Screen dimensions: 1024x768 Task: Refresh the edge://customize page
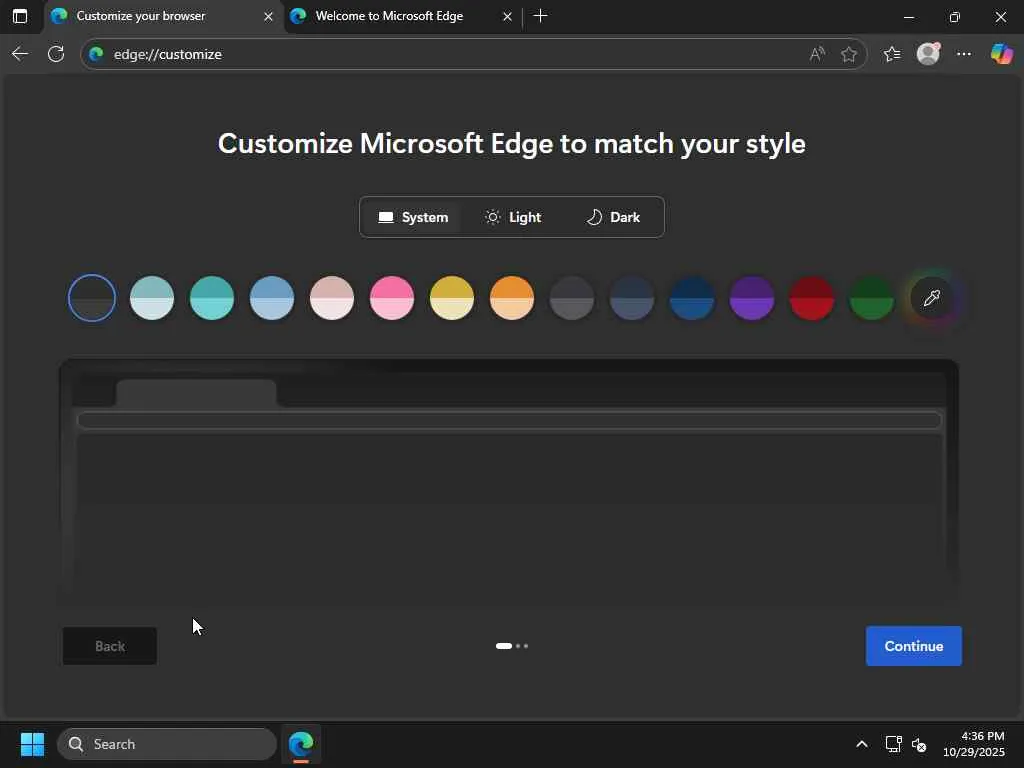coord(56,54)
